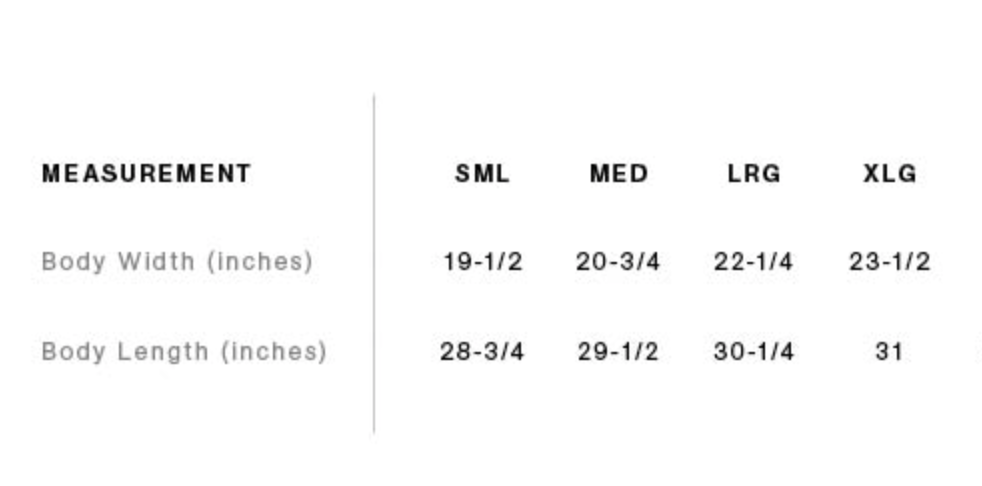The width and height of the screenshot is (982, 486).
Task: Click the word Width in row label
Action: (157, 262)
